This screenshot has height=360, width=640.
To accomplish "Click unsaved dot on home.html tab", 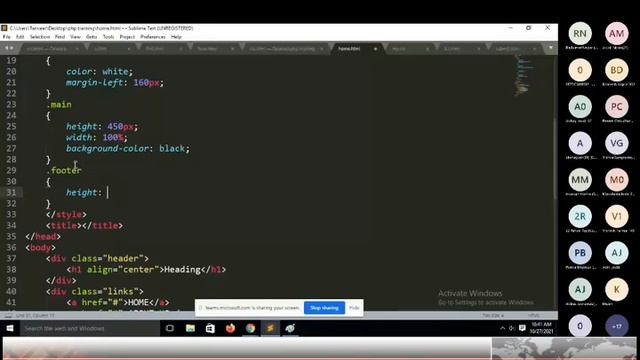I will (x=375, y=49).
